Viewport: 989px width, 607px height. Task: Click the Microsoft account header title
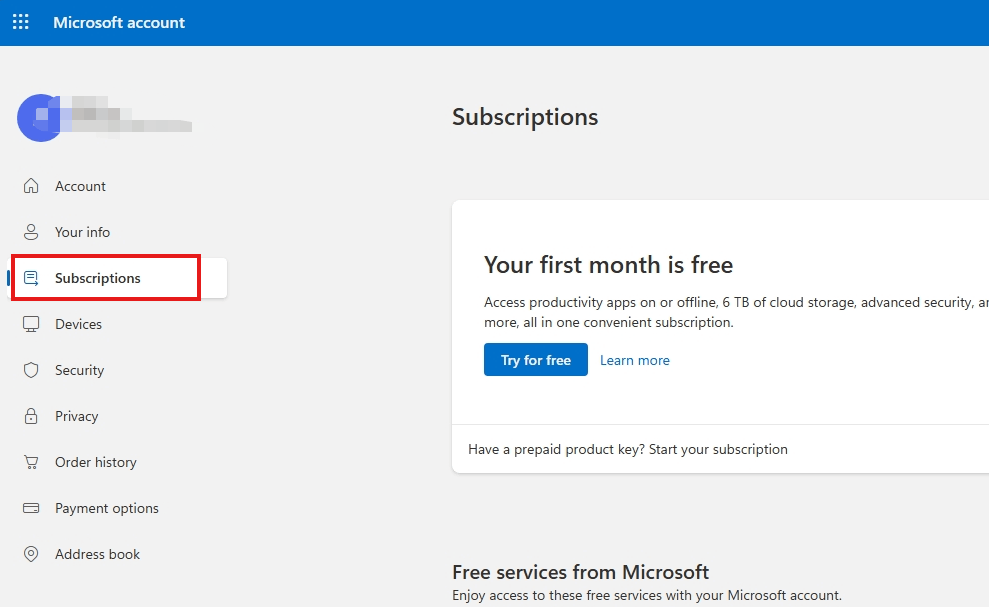coord(119,23)
